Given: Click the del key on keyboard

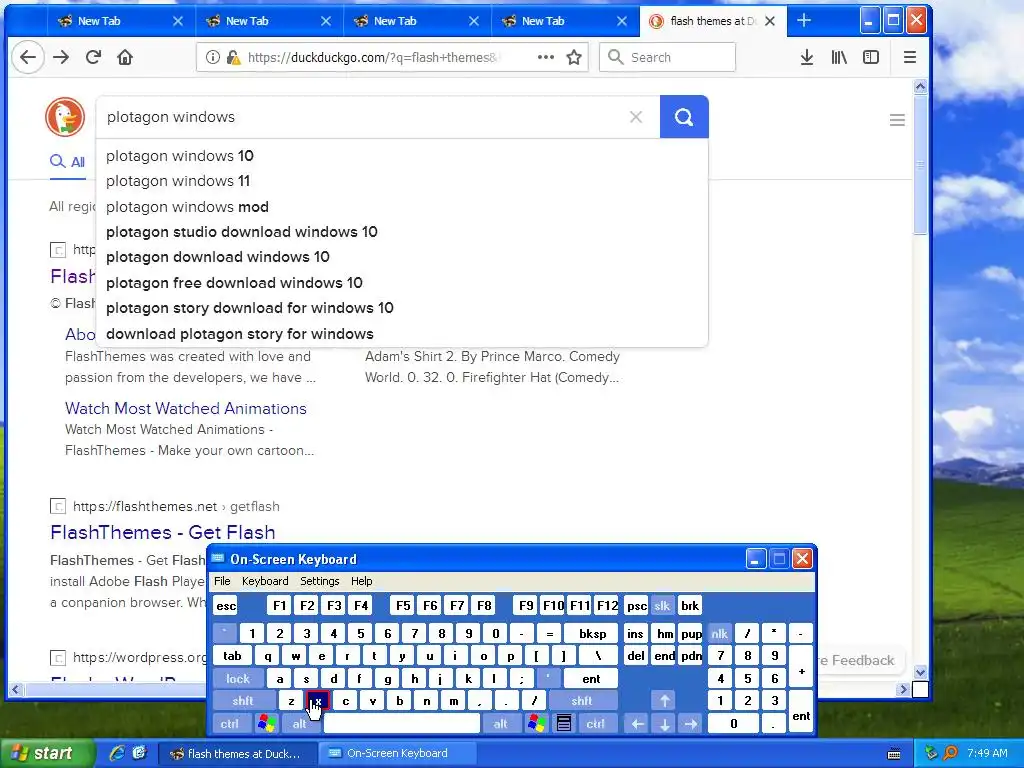Looking at the screenshot, I should 635,656.
